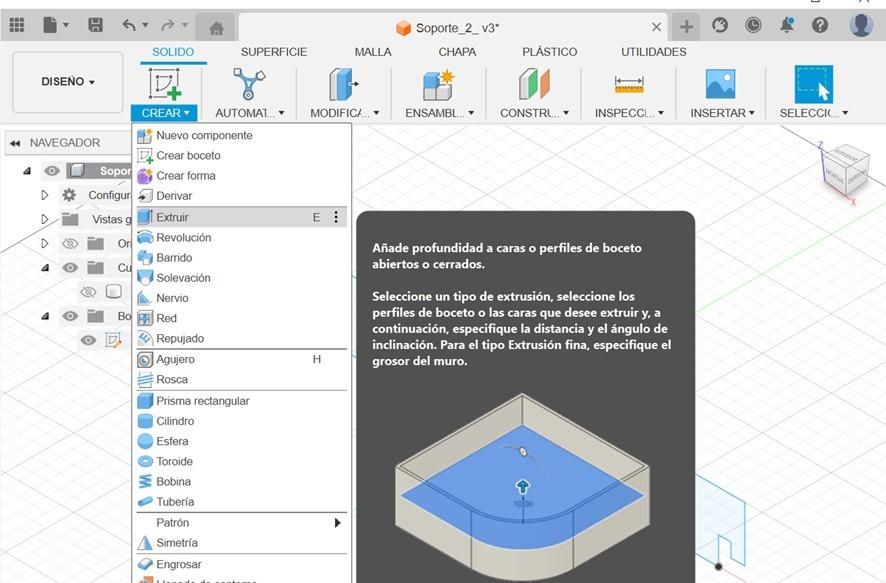886x583 pixels.
Task: Collapse the NAVEGADOR browser panel arrows
Action: 15,143
